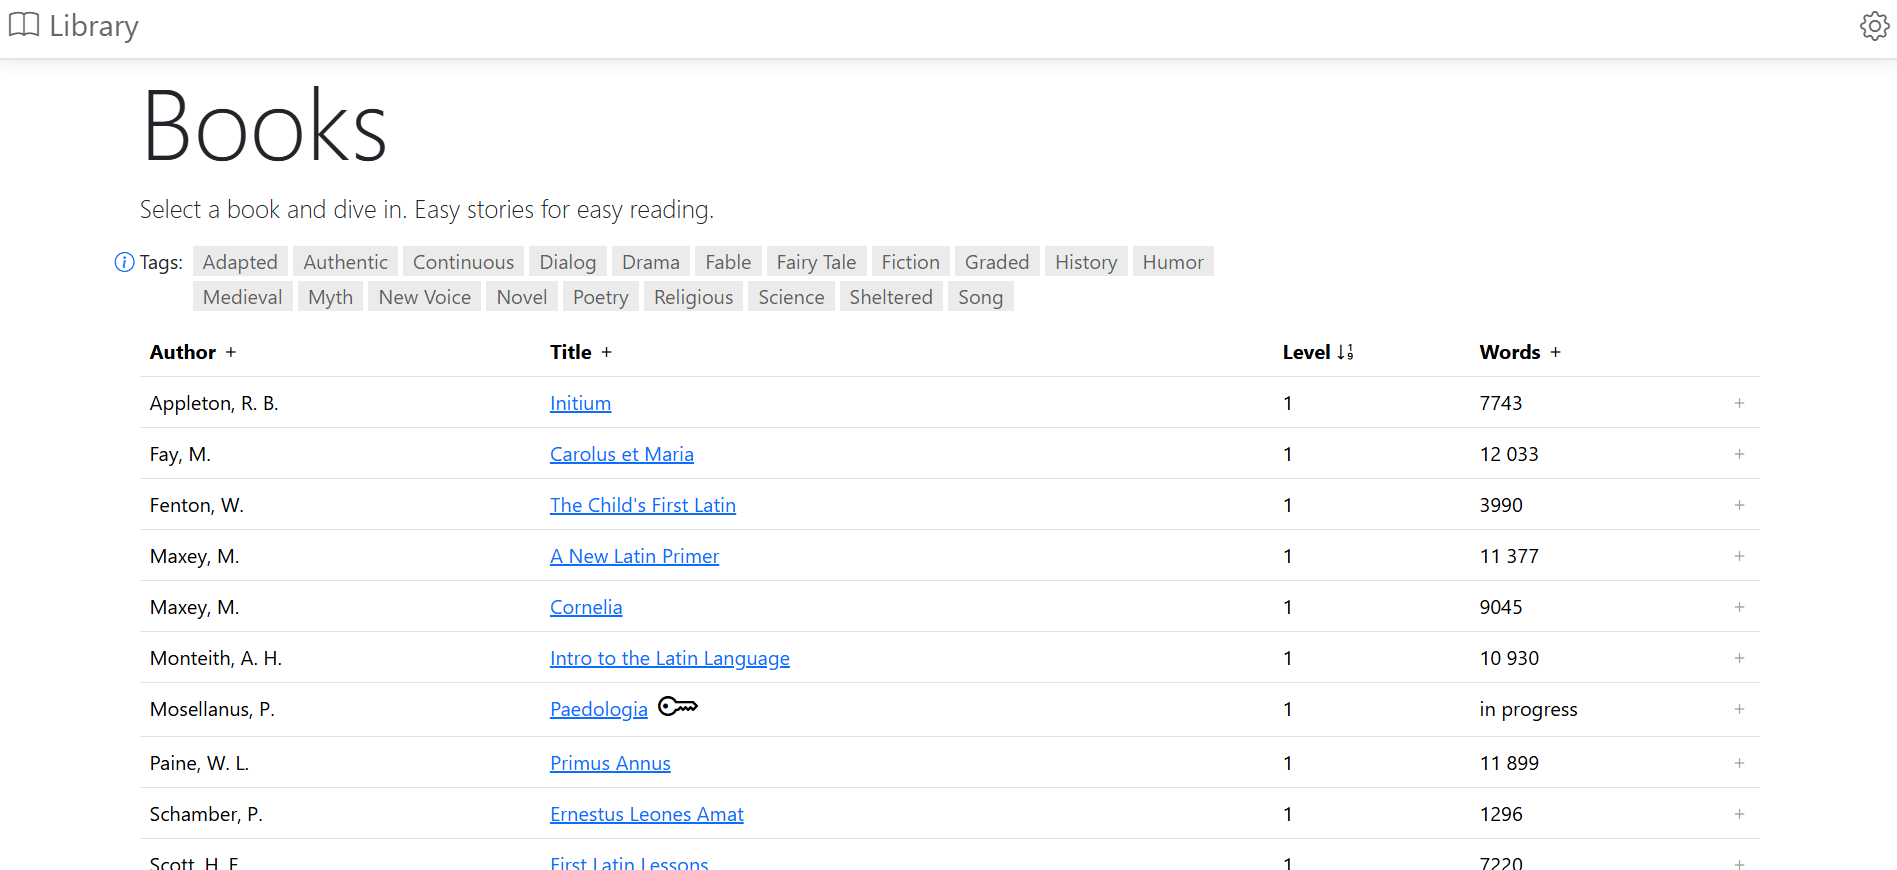The width and height of the screenshot is (1897, 870).
Task: Open the Ernestus Leones Amat link
Action: click(x=647, y=814)
